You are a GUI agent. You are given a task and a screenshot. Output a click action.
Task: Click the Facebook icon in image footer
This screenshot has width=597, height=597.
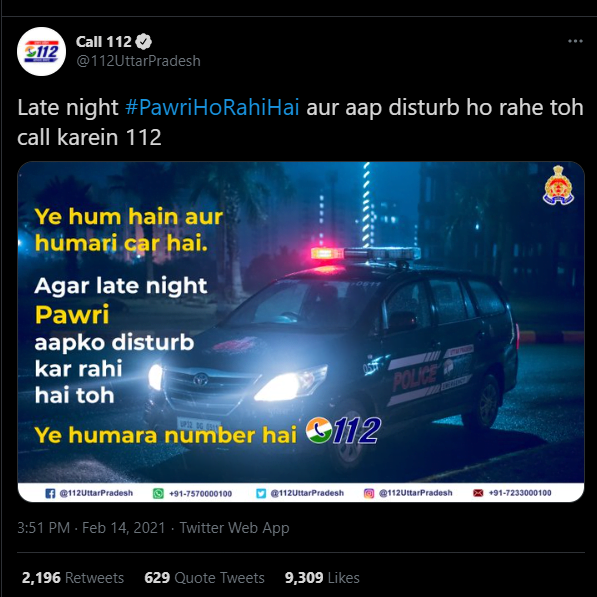(50, 493)
